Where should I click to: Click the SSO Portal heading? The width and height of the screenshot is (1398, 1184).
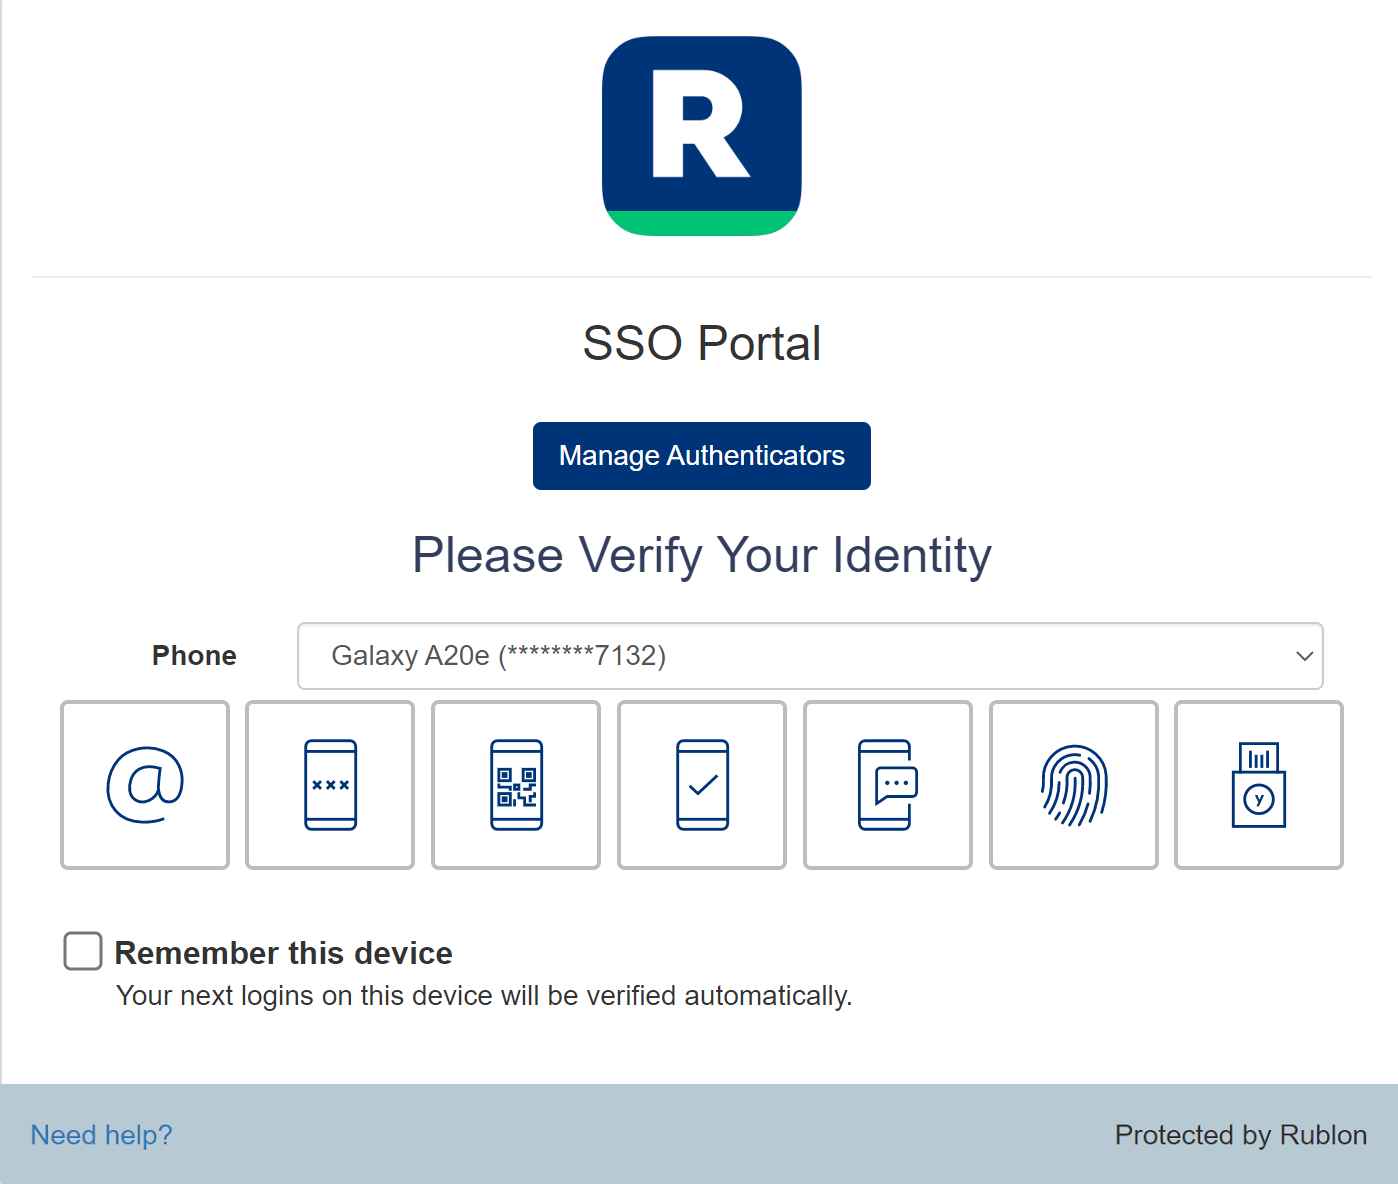coord(702,344)
